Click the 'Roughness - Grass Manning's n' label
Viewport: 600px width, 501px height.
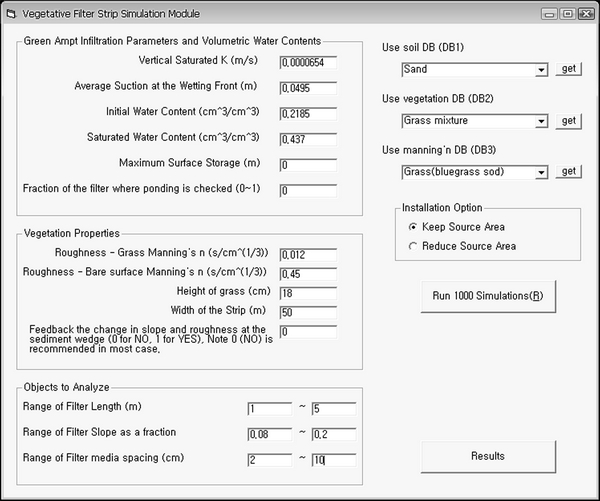coord(161,253)
